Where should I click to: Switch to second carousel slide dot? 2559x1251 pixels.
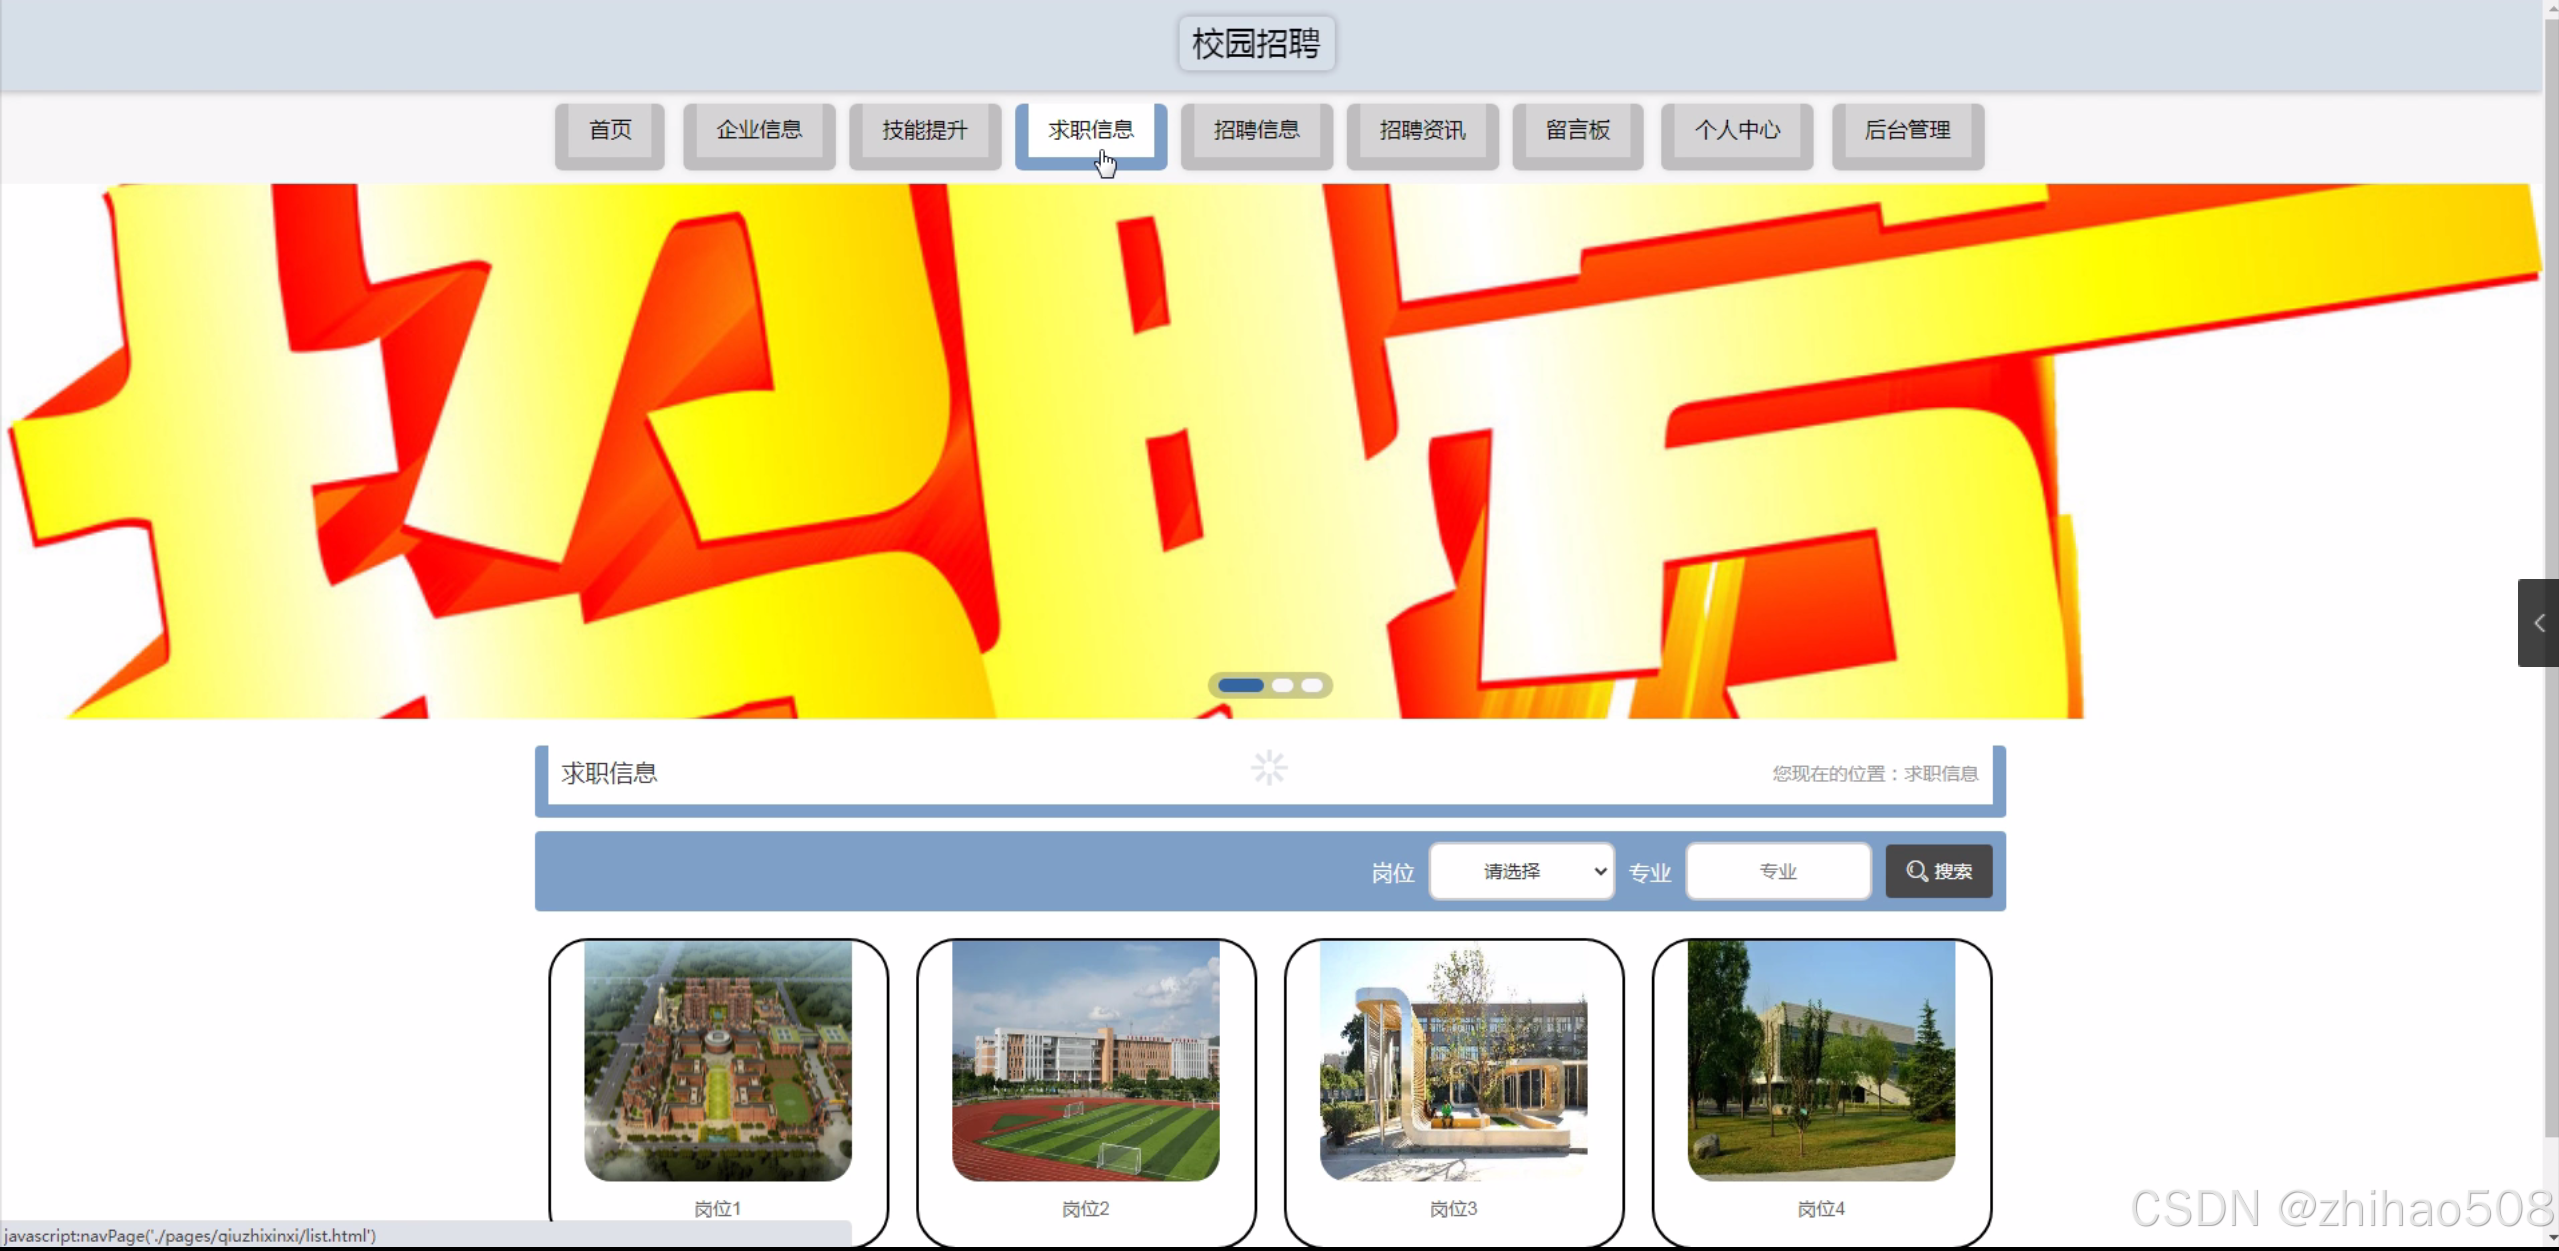(x=1283, y=685)
